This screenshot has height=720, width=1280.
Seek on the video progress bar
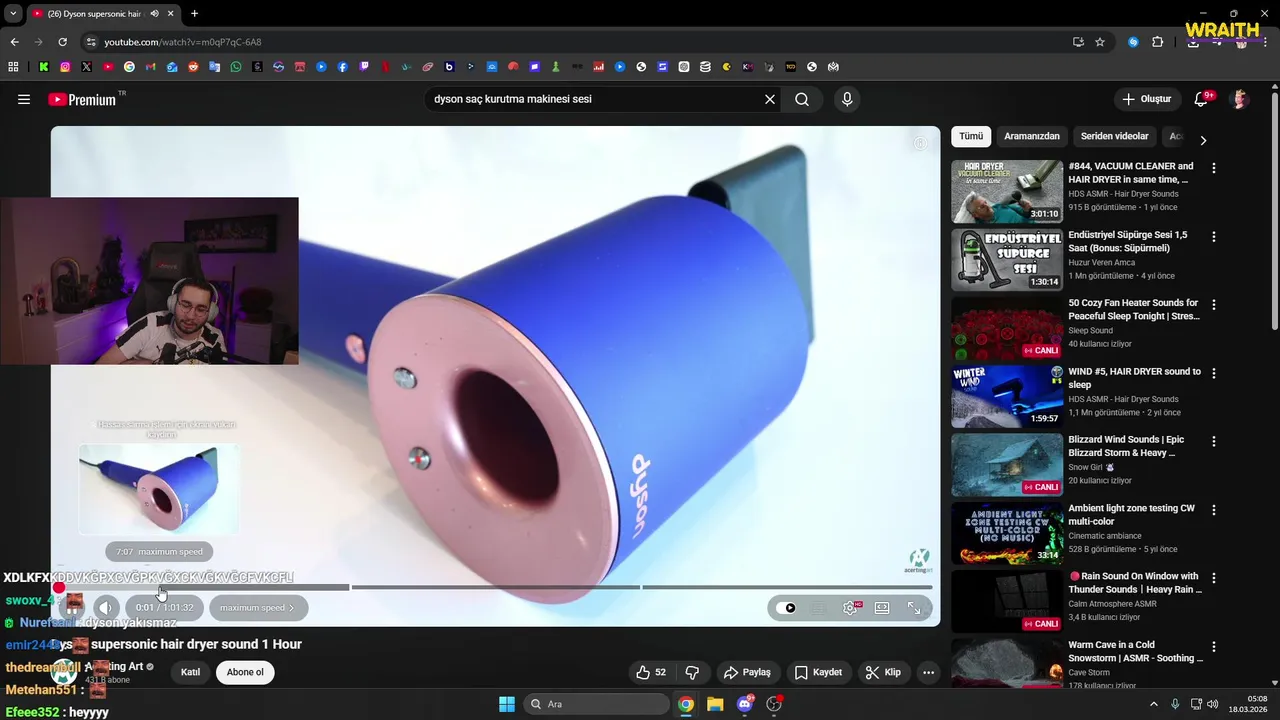(495, 587)
